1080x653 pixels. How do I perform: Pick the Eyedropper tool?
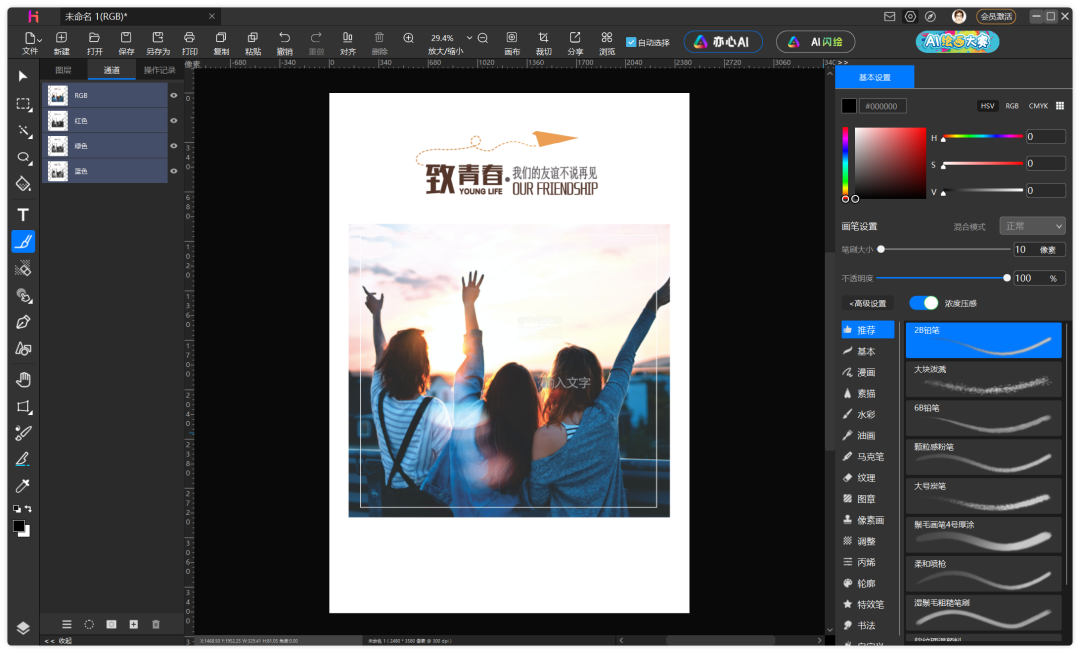point(23,486)
